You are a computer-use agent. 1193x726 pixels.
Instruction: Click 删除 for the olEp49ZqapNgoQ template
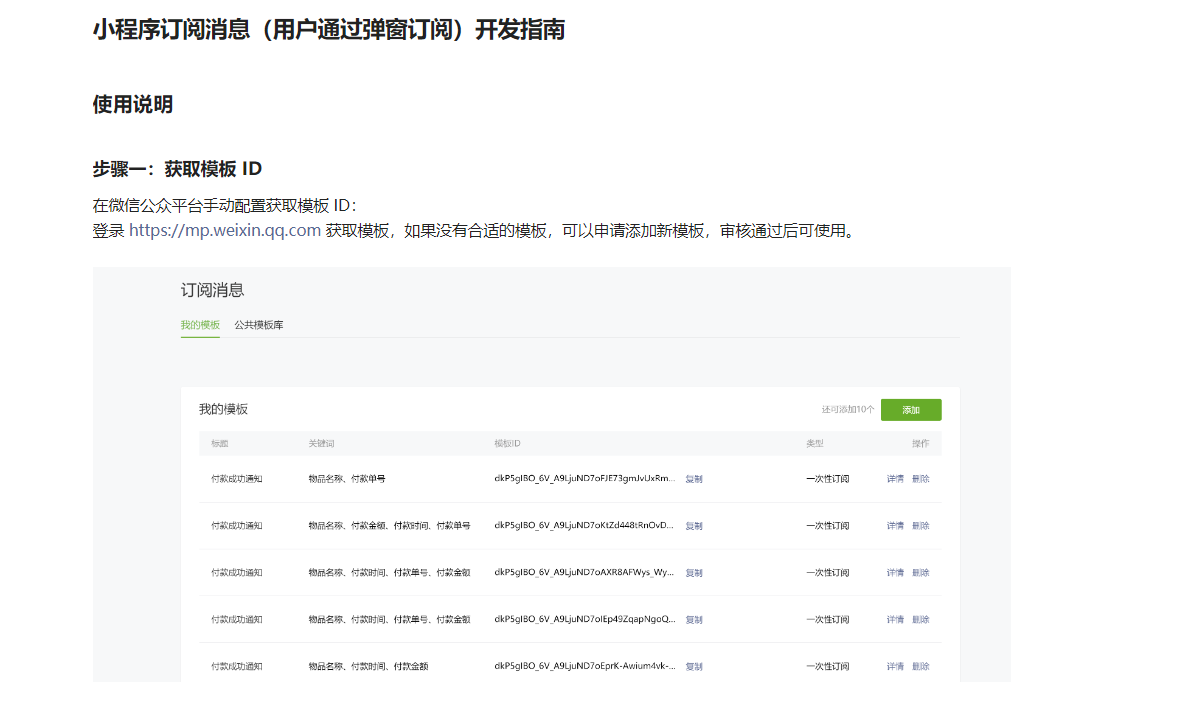point(921,619)
